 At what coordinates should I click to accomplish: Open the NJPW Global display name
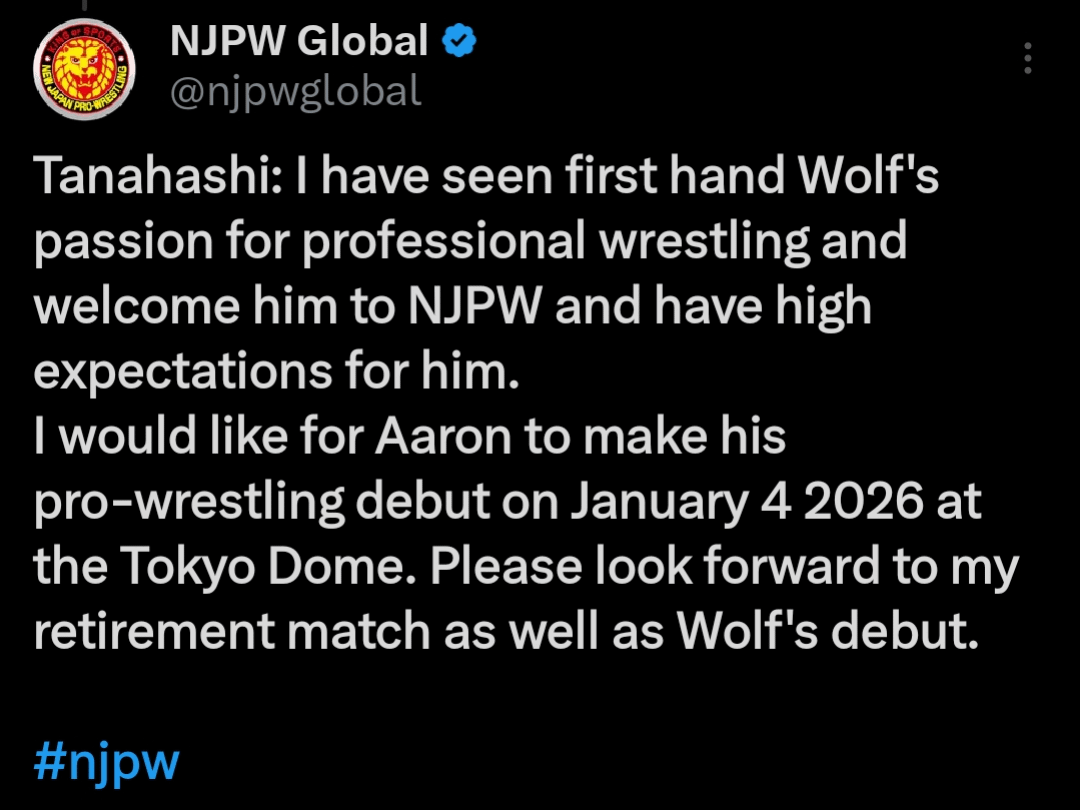tap(299, 40)
